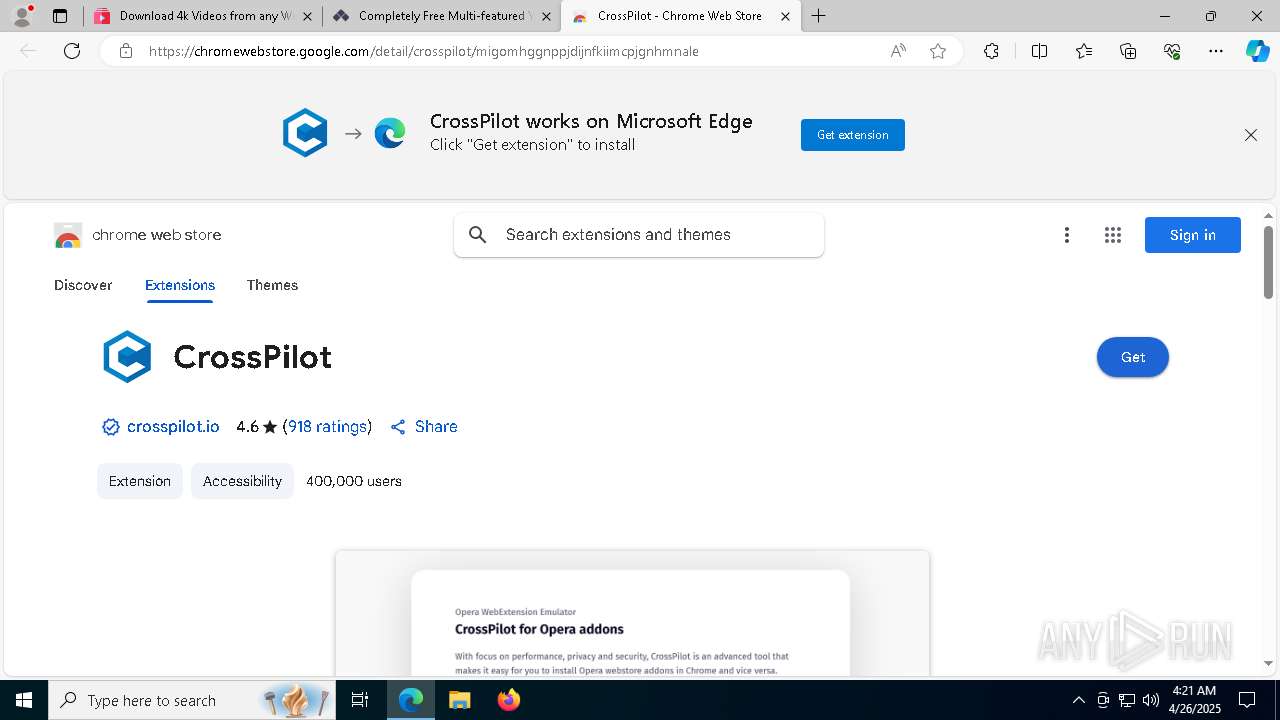Open the notifications center icon

1247,700
